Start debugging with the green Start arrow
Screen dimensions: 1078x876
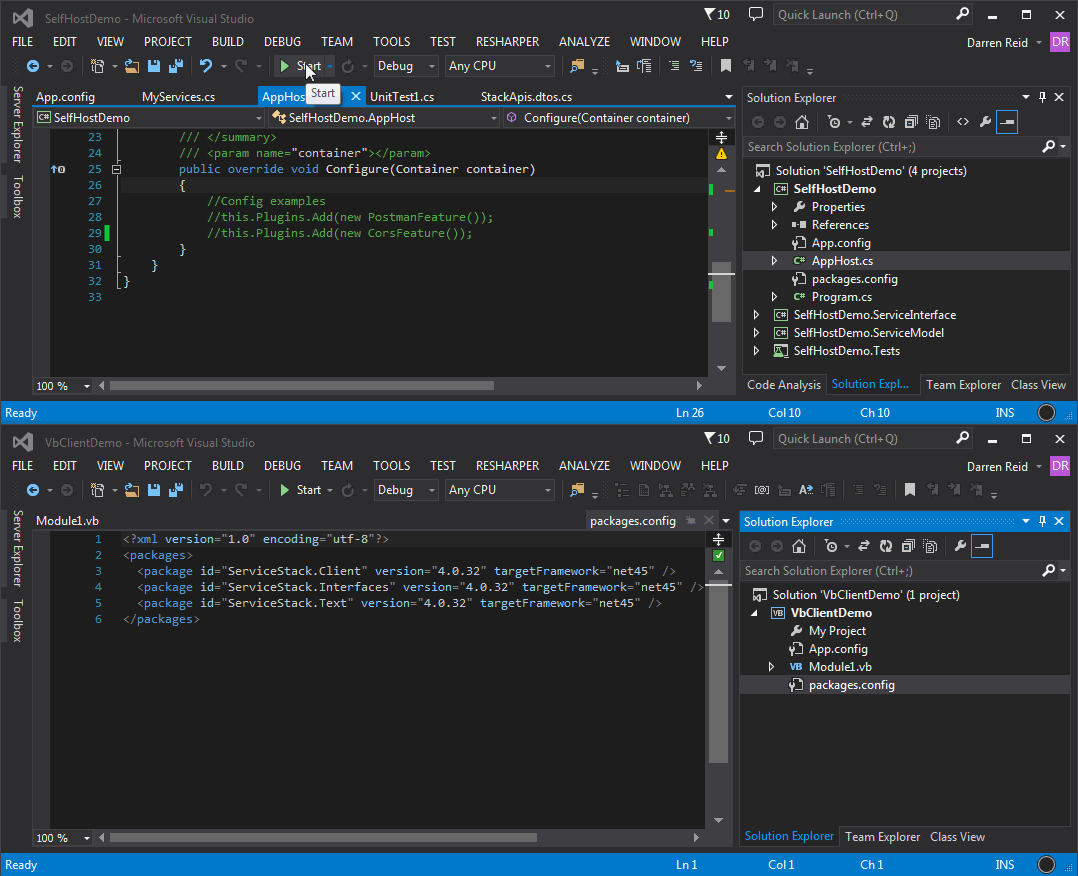coord(288,66)
